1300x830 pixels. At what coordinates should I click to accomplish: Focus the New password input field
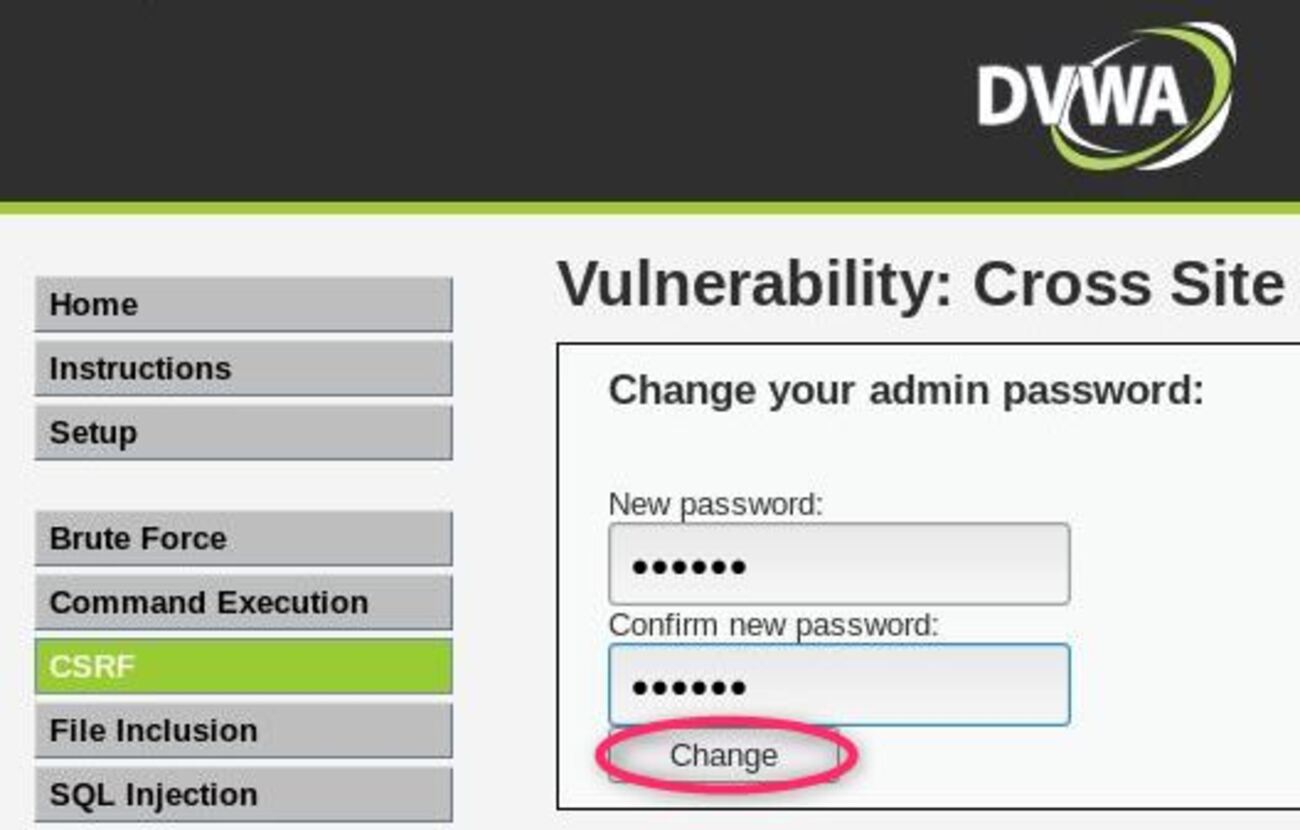coord(839,564)
